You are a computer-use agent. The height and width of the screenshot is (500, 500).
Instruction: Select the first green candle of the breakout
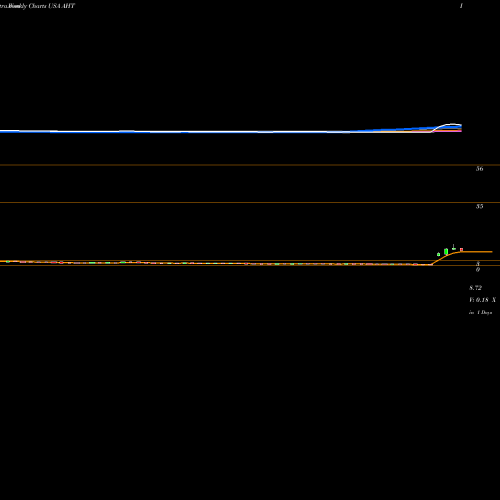pos(438,254)
